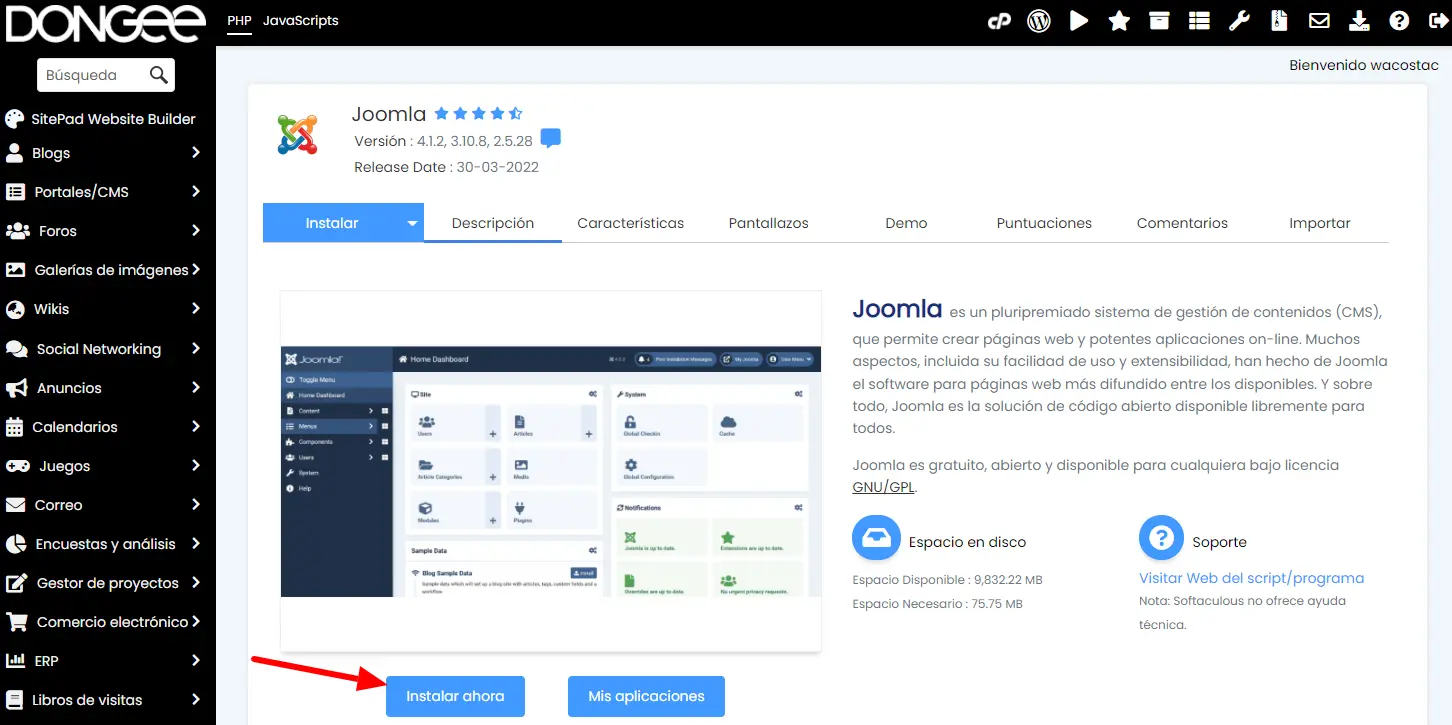The height and width of the screenshot is (725, 1452).
Task: Click the Libros de visitas book icon
Action: (x=14, y=700)
